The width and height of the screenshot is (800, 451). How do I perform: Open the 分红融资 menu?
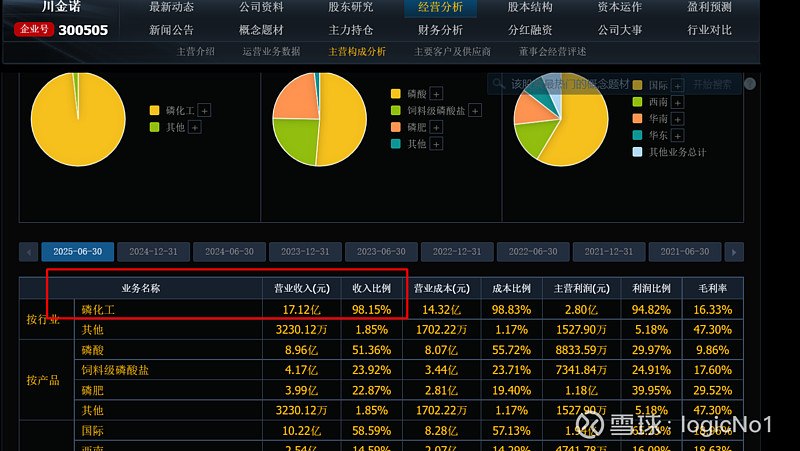pos(530,30)
